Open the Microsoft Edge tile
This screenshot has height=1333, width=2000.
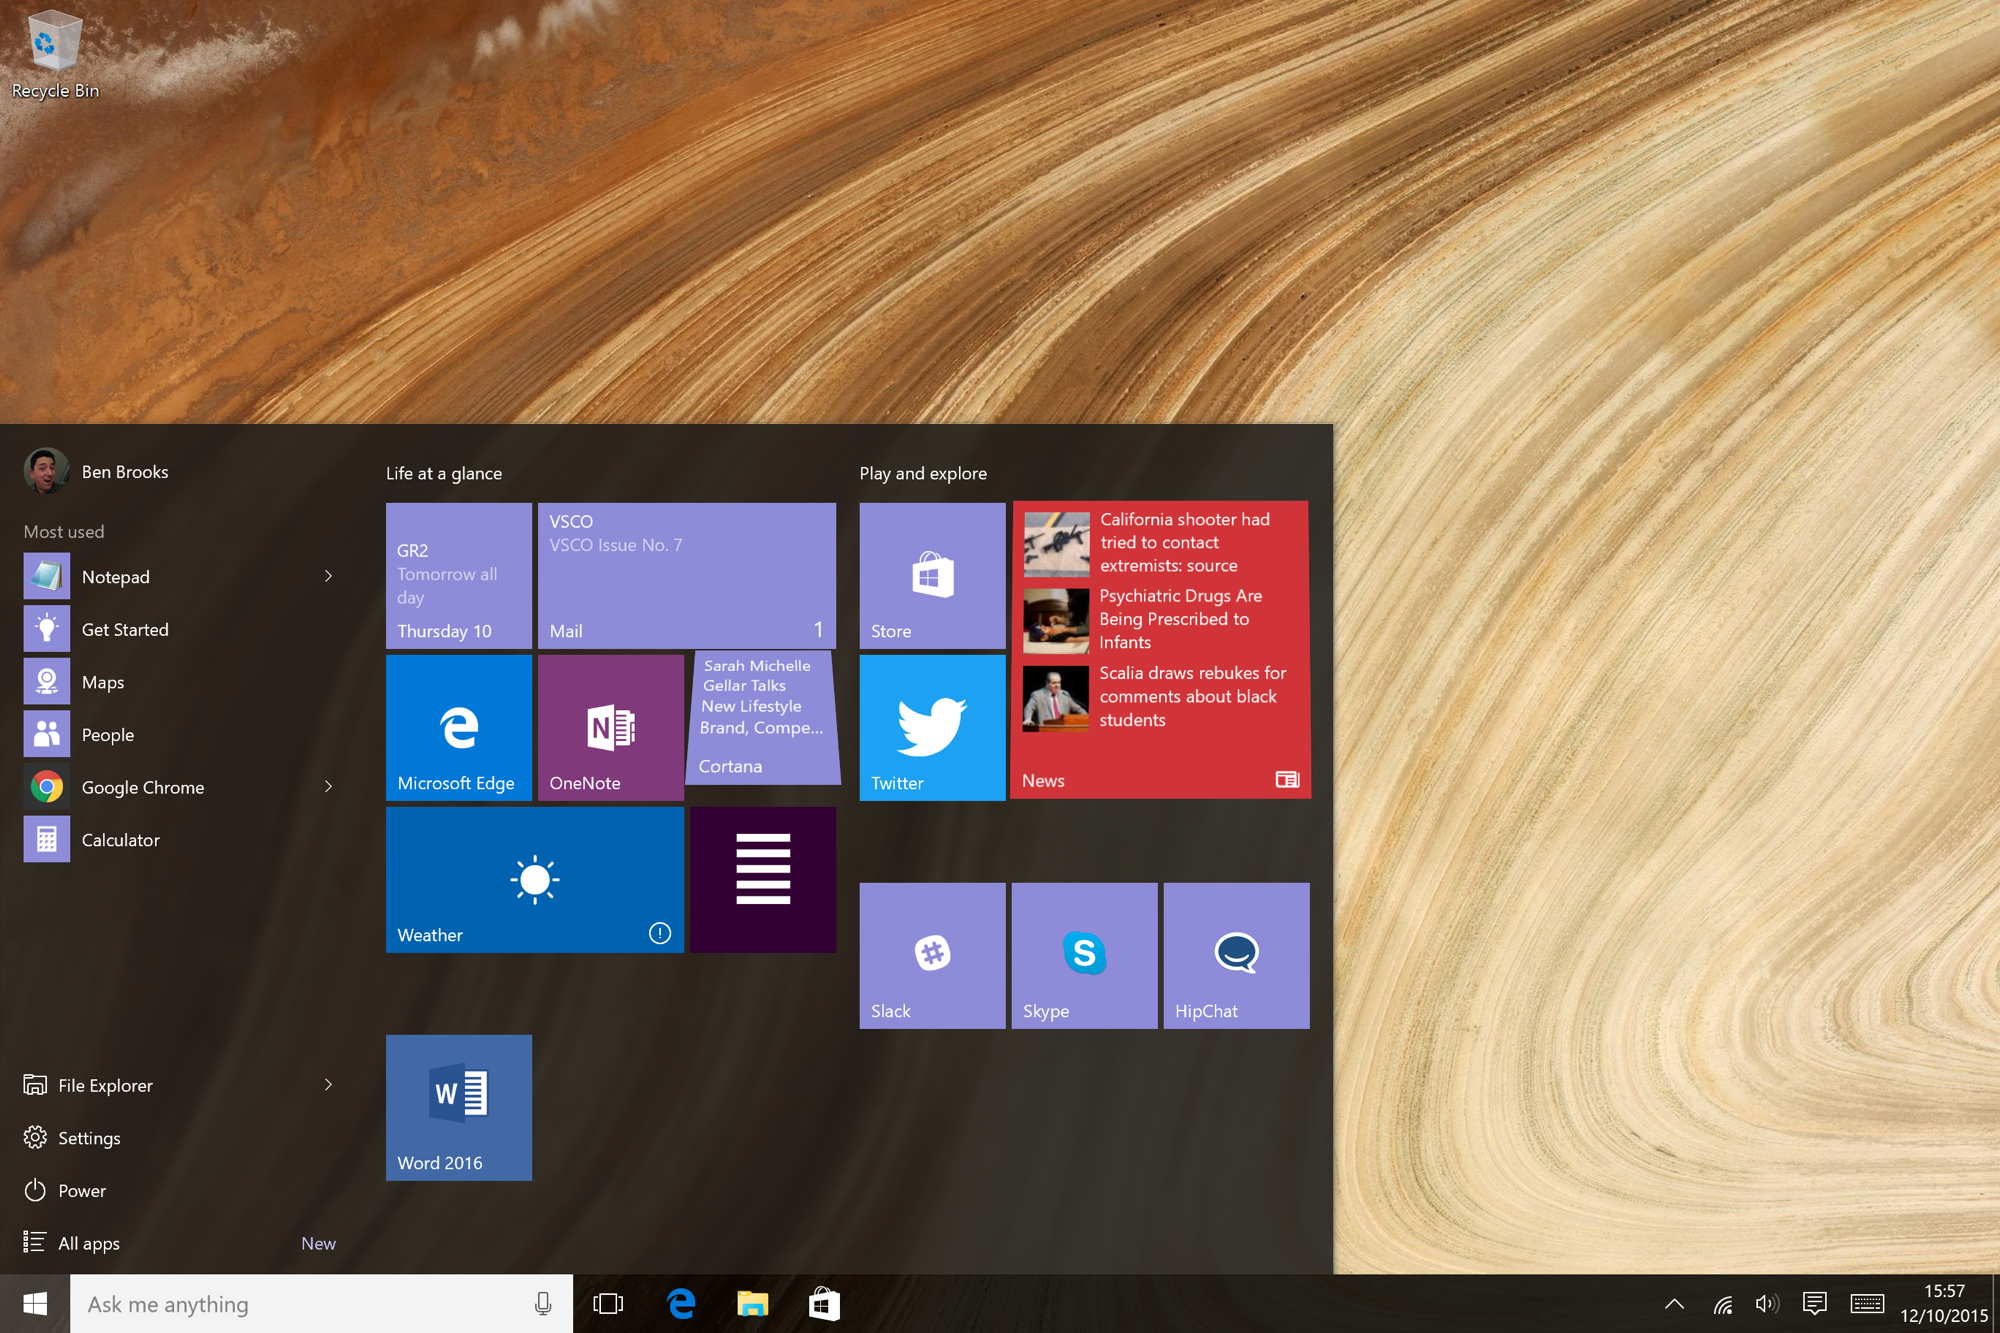459,728
